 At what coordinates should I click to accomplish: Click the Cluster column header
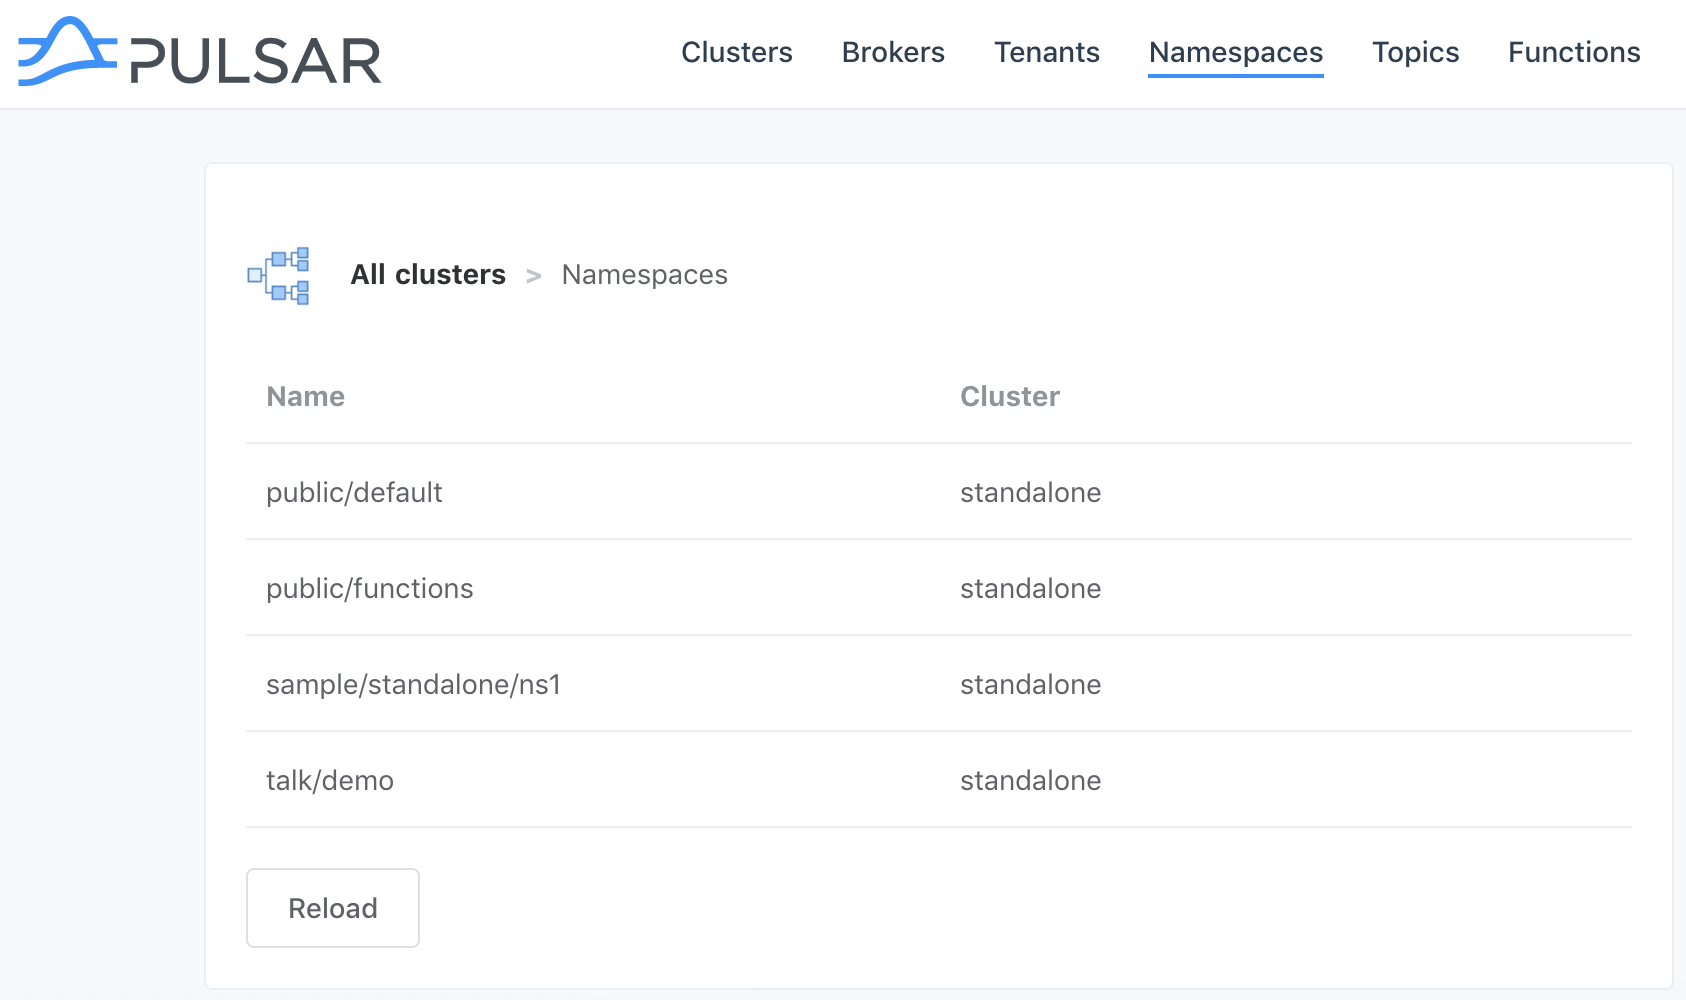coord(1010,396)
